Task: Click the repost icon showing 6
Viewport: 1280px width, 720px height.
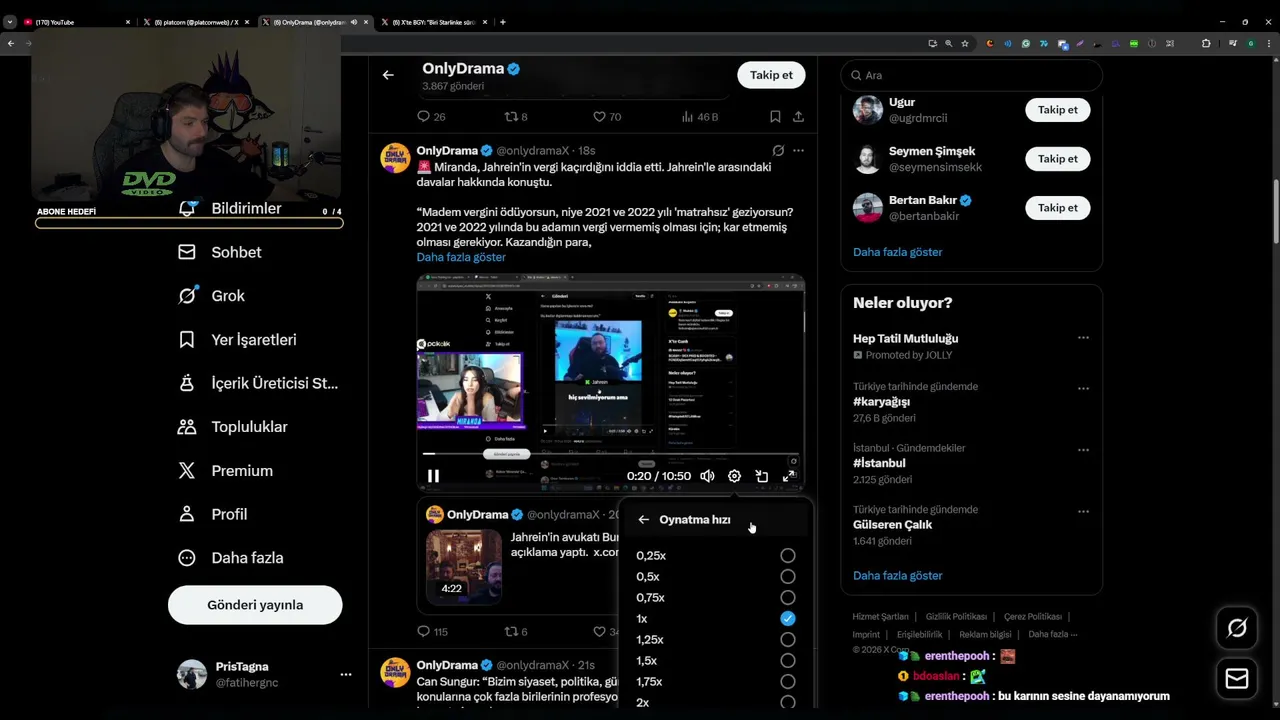Action: 510,632
